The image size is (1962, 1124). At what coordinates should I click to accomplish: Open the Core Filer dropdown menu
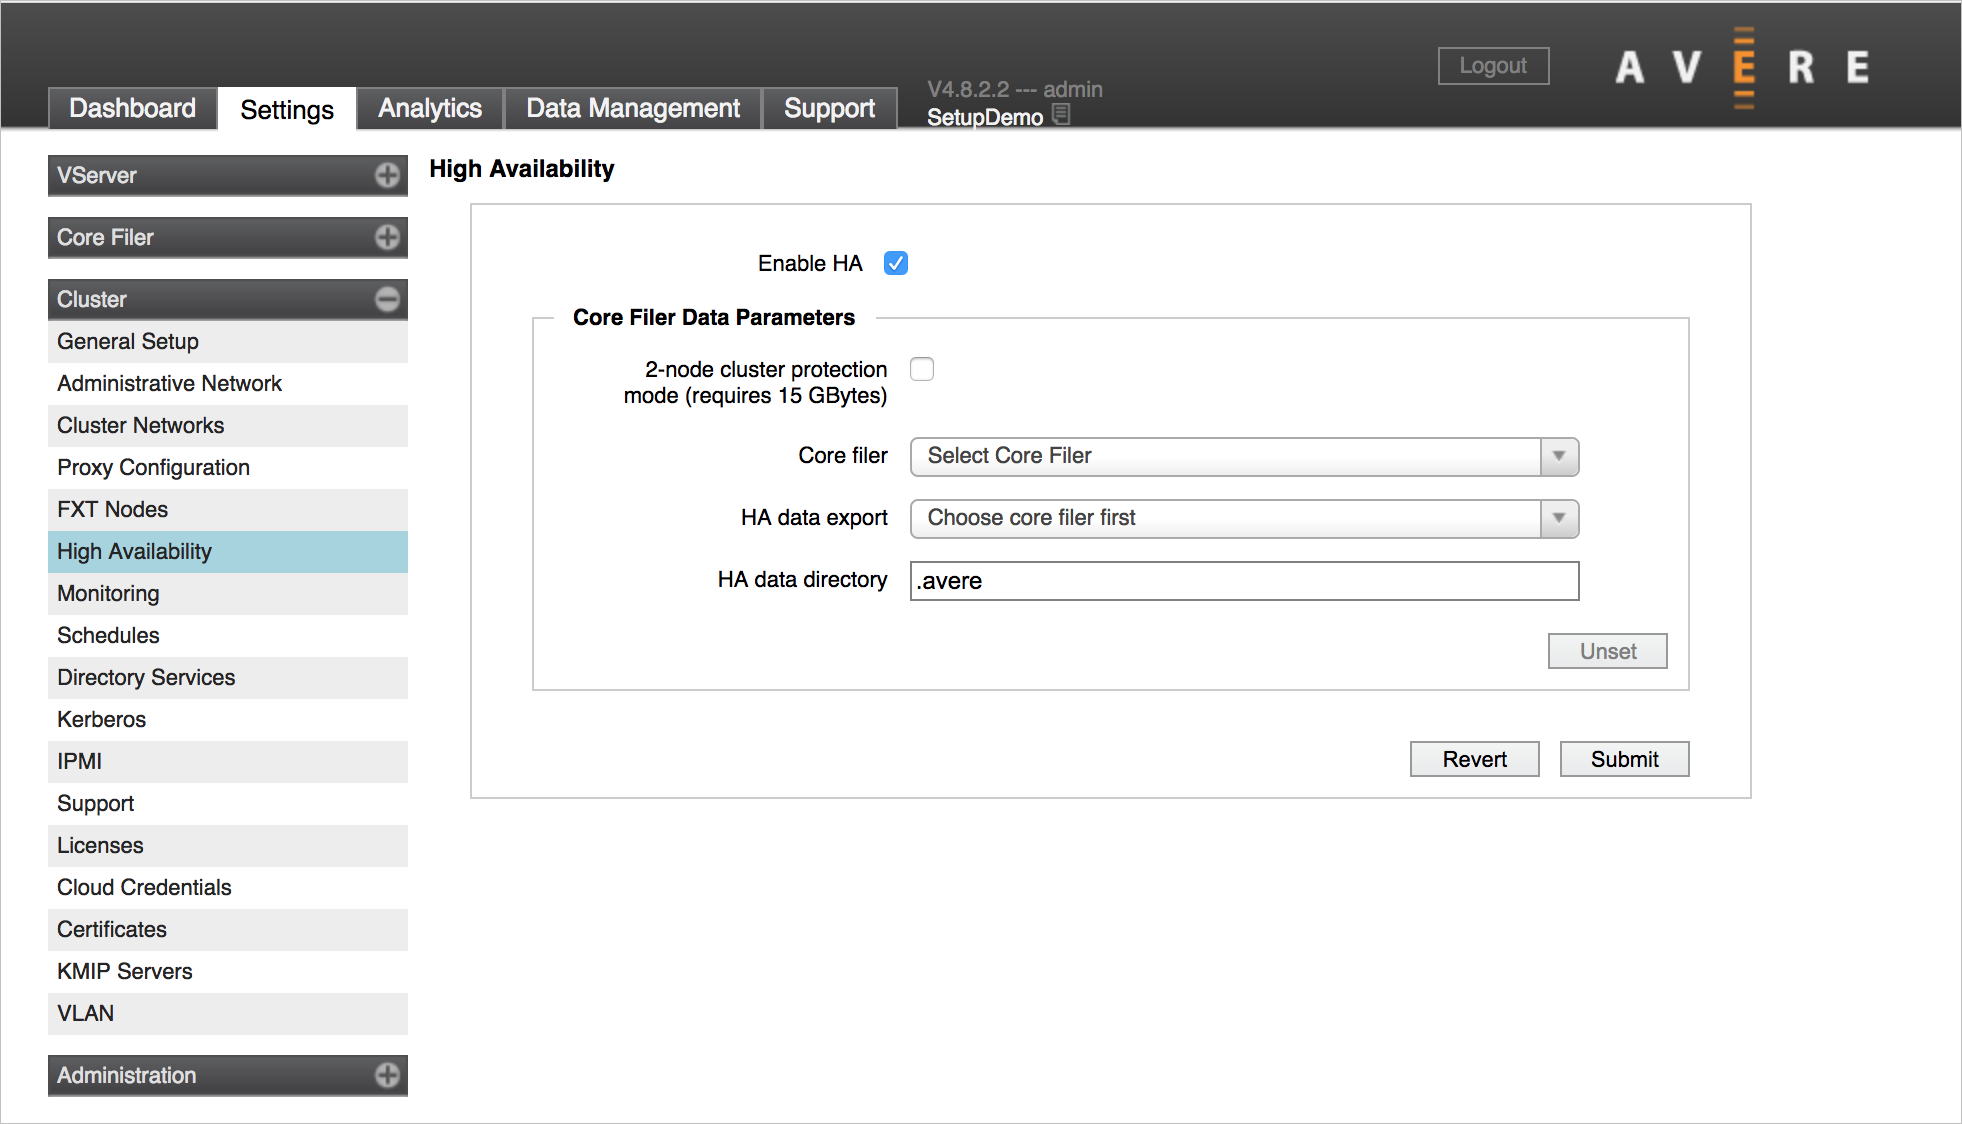coord(1242,456)
